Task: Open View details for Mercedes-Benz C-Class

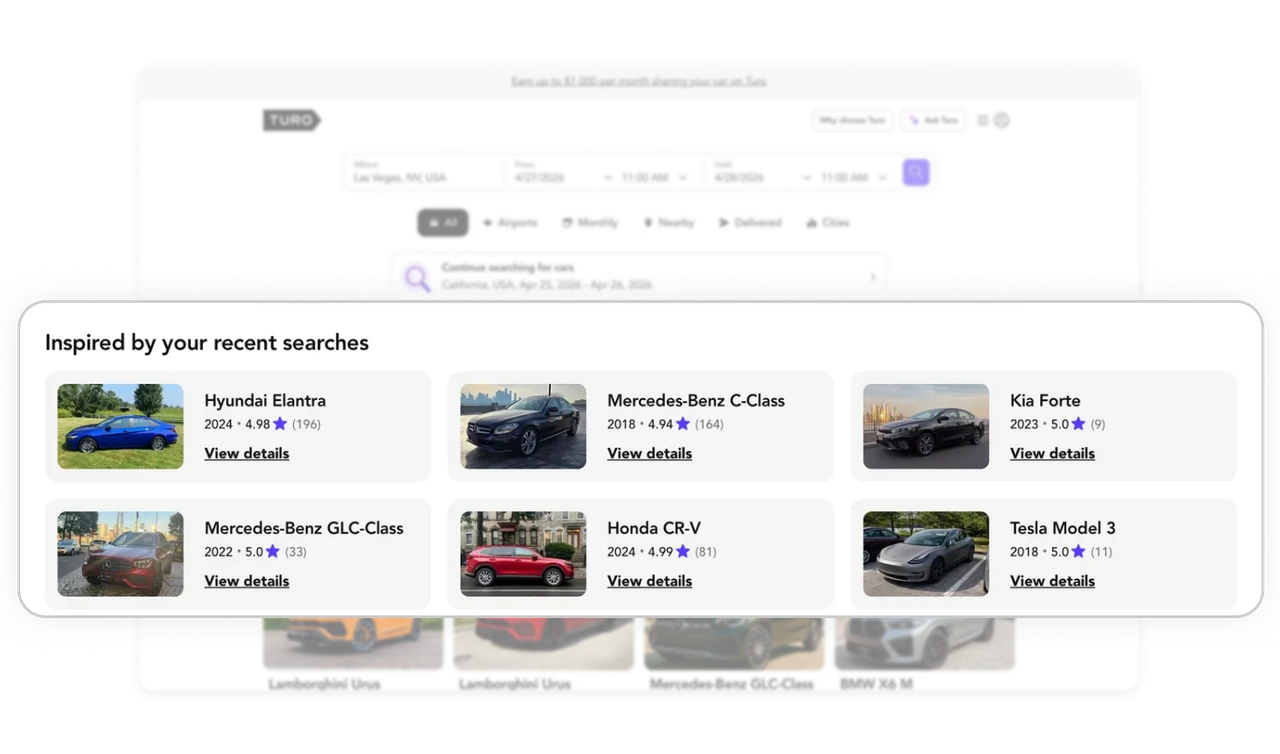Action: [x=650, y=453]
